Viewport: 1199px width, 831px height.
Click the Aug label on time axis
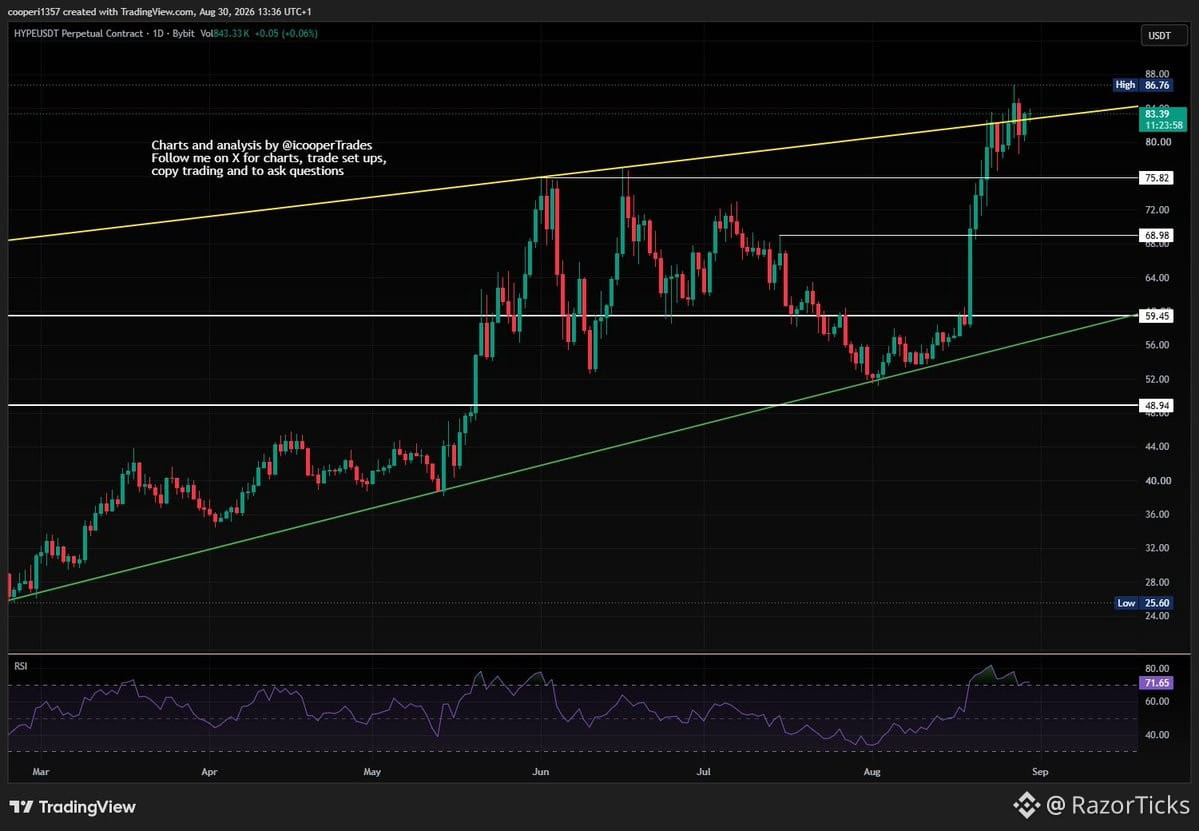(x=872, y=771)
